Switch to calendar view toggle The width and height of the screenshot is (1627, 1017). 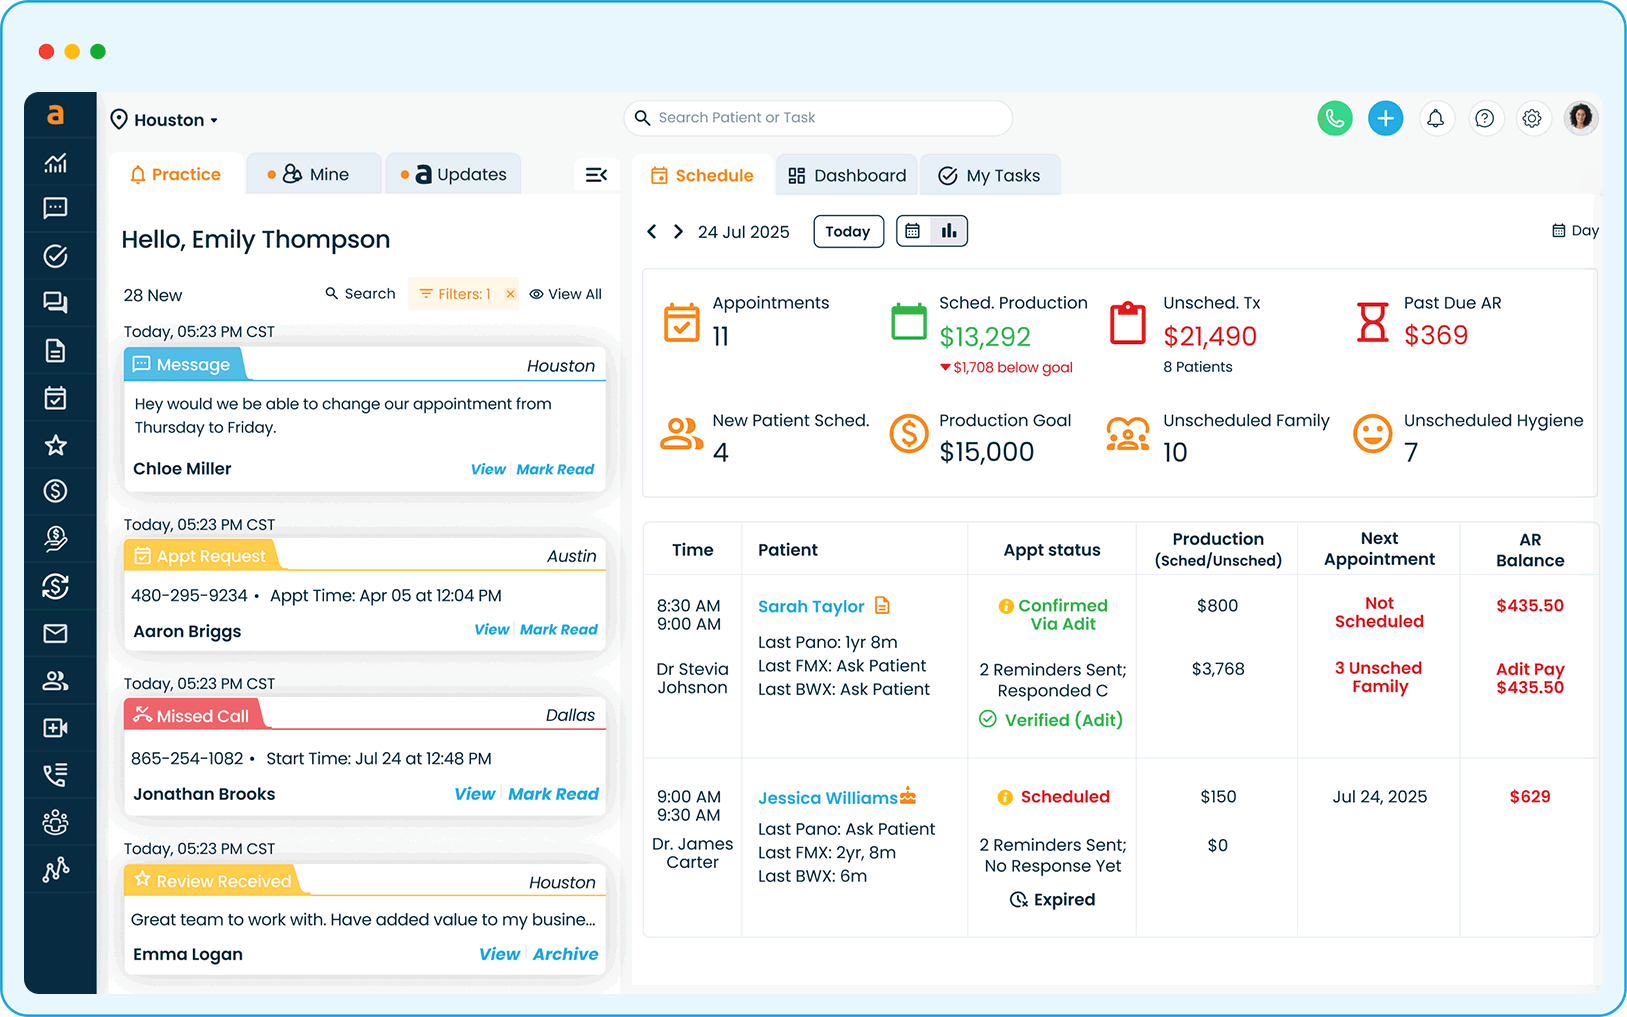pyautogui.click(x=913, y=232)
